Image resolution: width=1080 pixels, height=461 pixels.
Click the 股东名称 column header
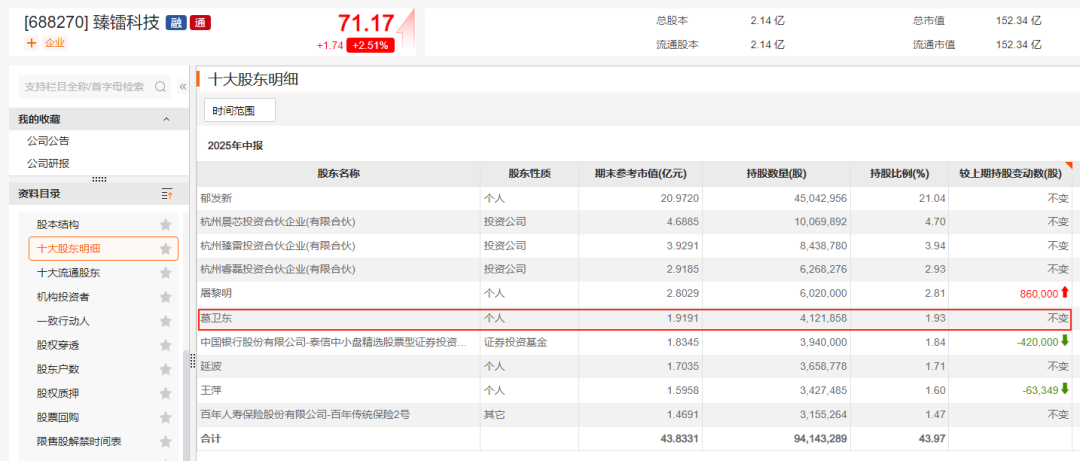(x=338, y=174)
